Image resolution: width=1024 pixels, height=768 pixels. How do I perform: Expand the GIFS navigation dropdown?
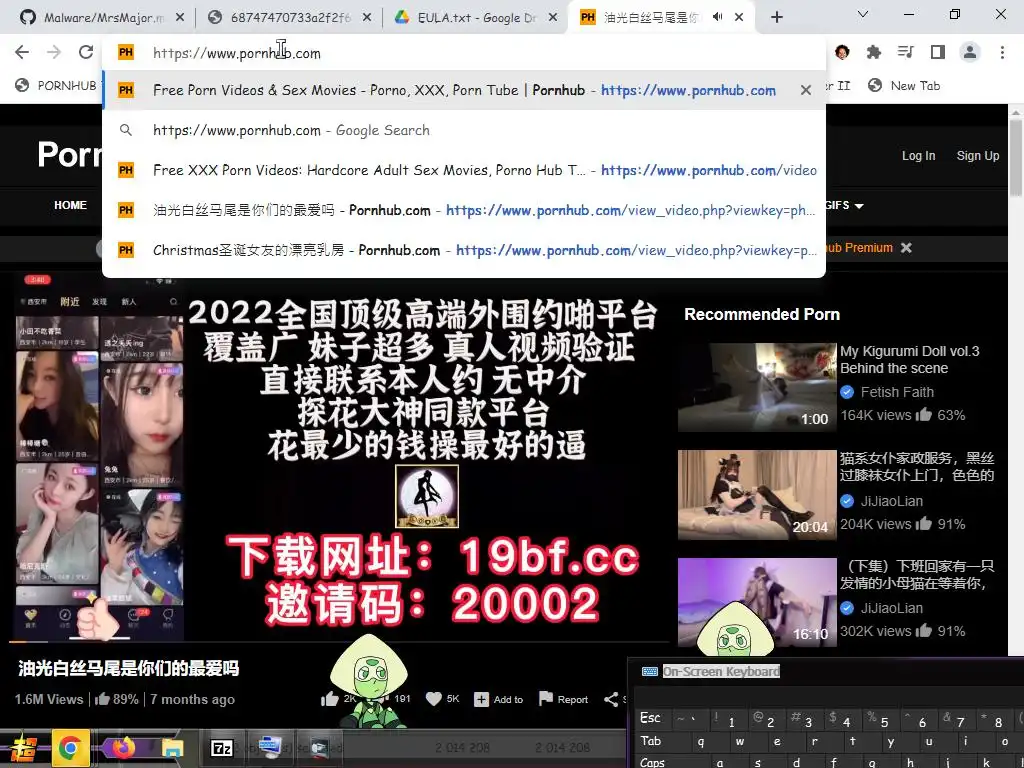845,205
